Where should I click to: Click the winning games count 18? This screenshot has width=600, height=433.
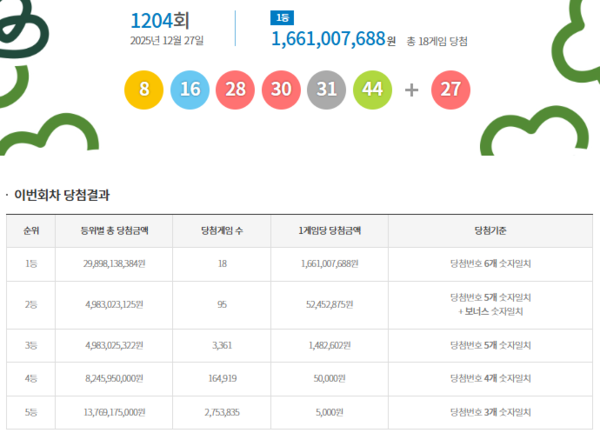(x=222, y=264)
